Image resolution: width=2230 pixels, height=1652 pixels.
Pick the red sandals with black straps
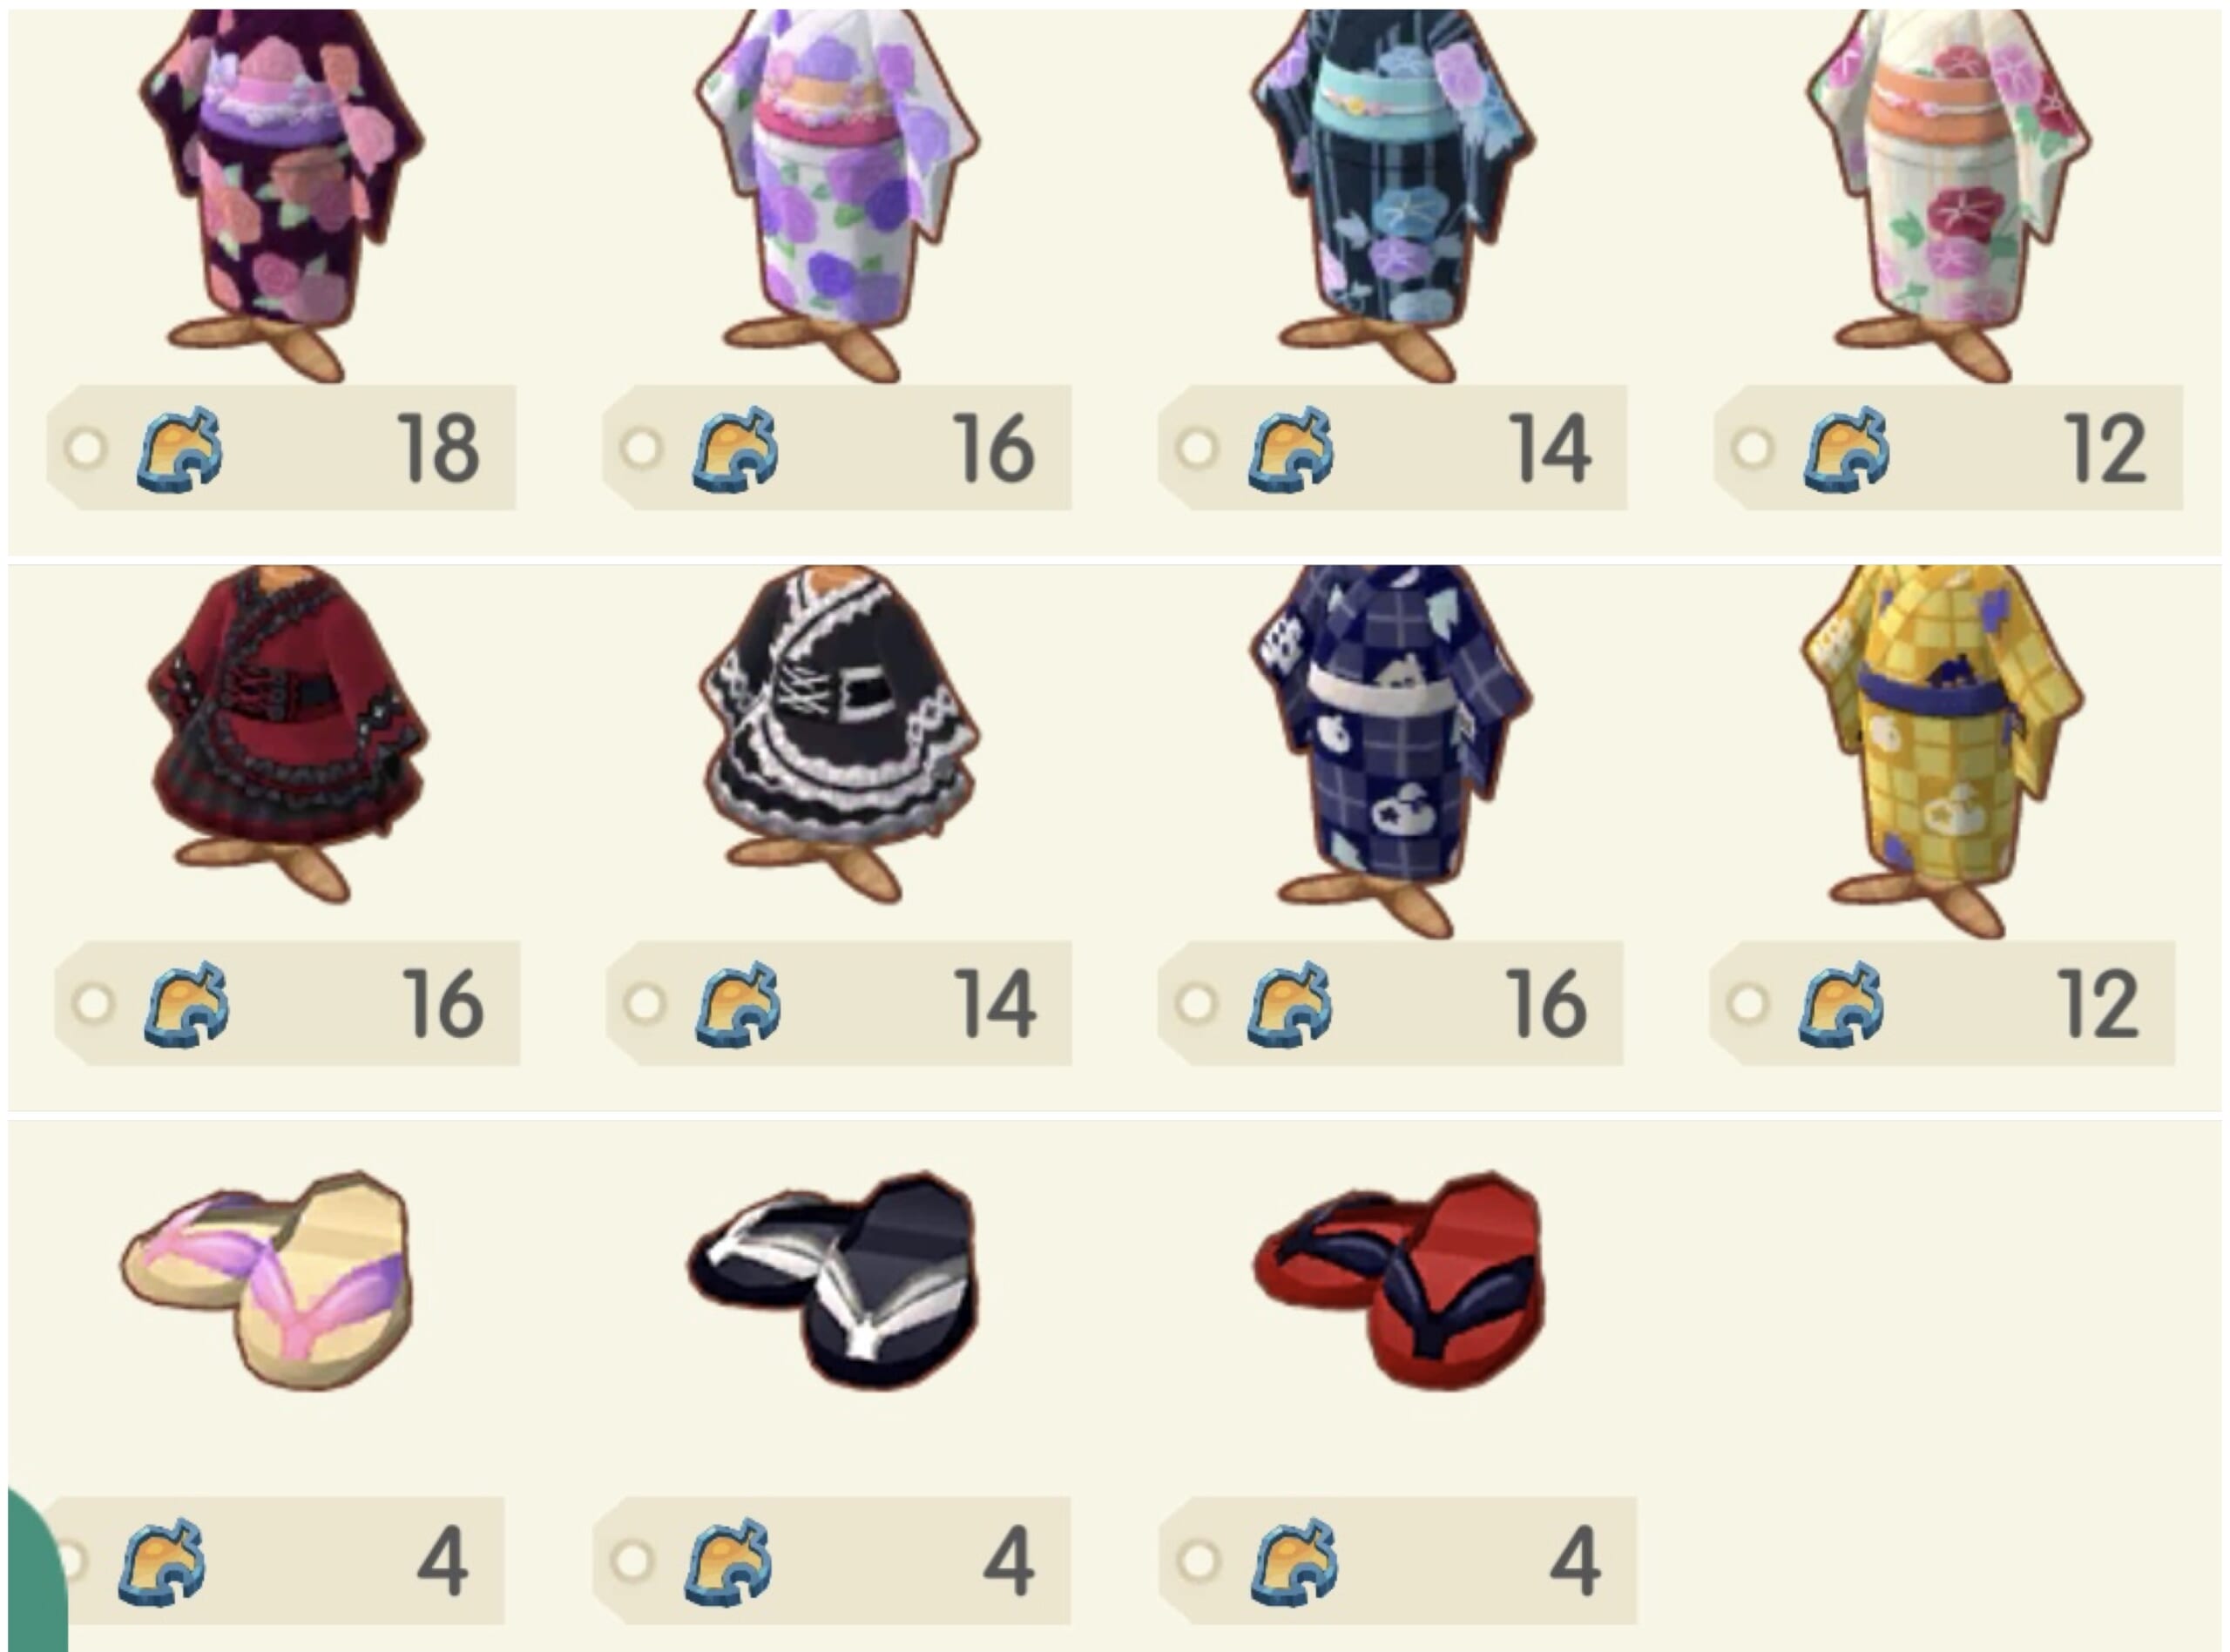click(x=1398, y=1280)
